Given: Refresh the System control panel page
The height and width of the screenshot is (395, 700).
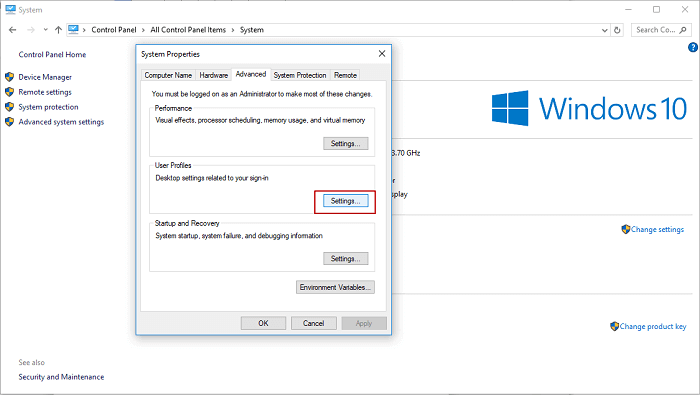Looking at the screenshot, I should pyautogui.click(x=617, y=30).
